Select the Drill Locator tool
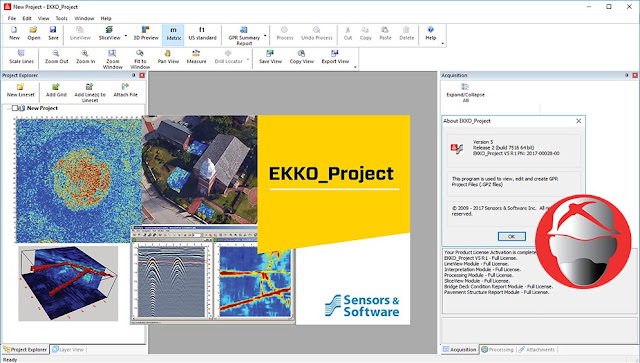 click(x=228, y=57)
